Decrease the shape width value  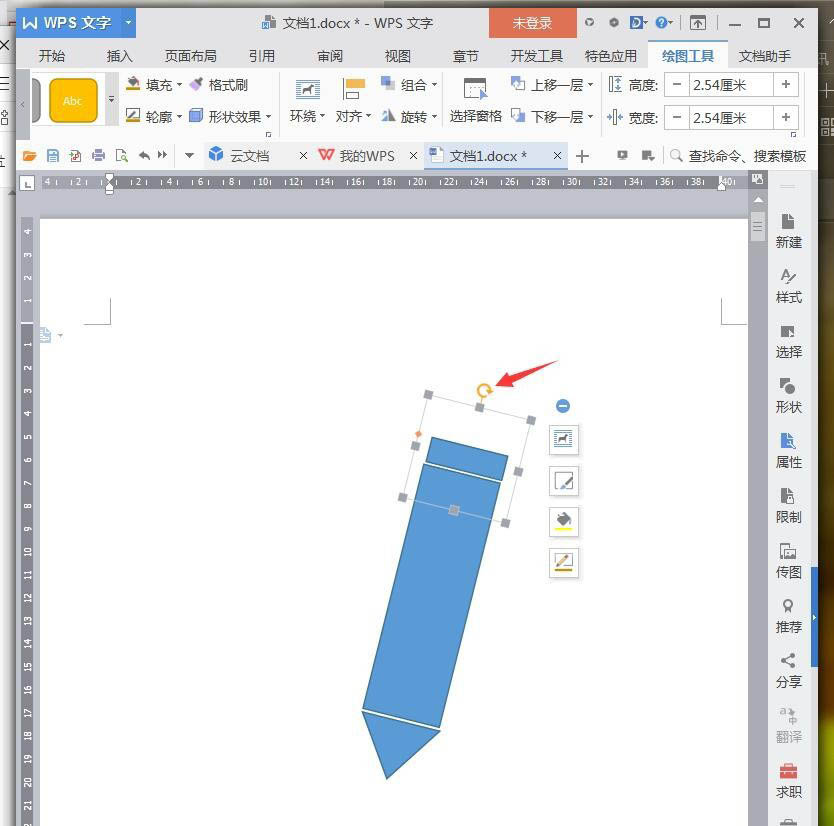[x=677, y=117]
